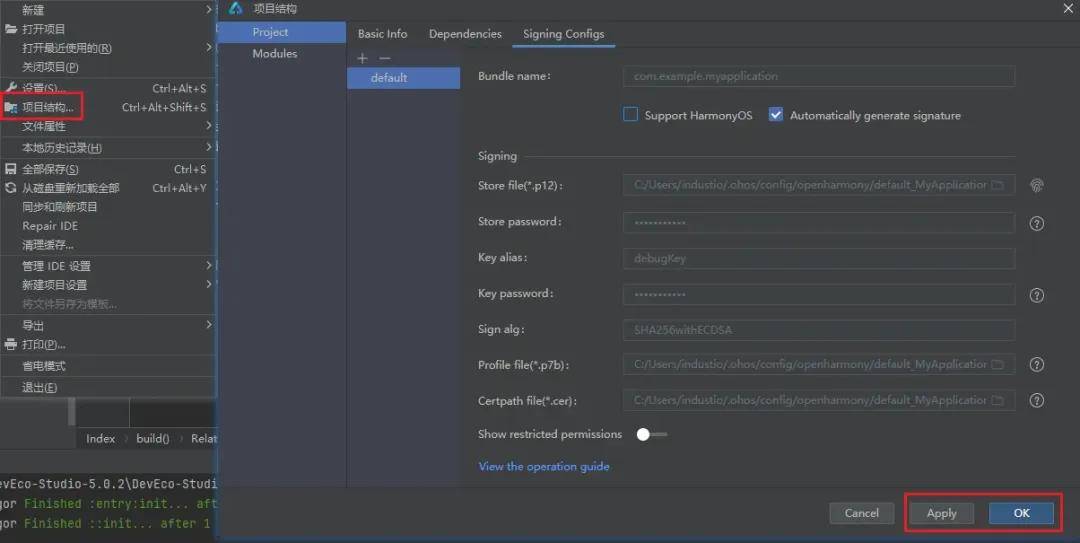The height and width of the screenshot is (543, 1080).
Task: Expand the 新建项目设置 submenu arrow
Action: pos(209,284)
